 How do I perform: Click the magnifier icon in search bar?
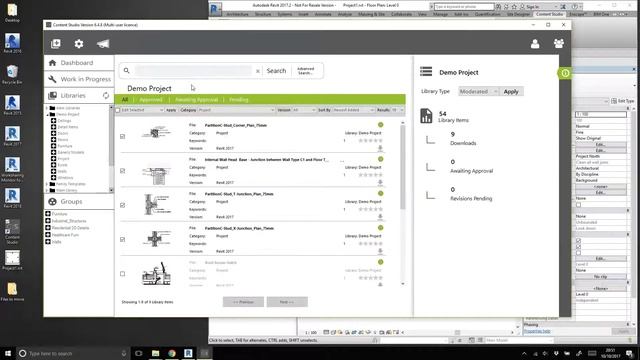(127, 71)
